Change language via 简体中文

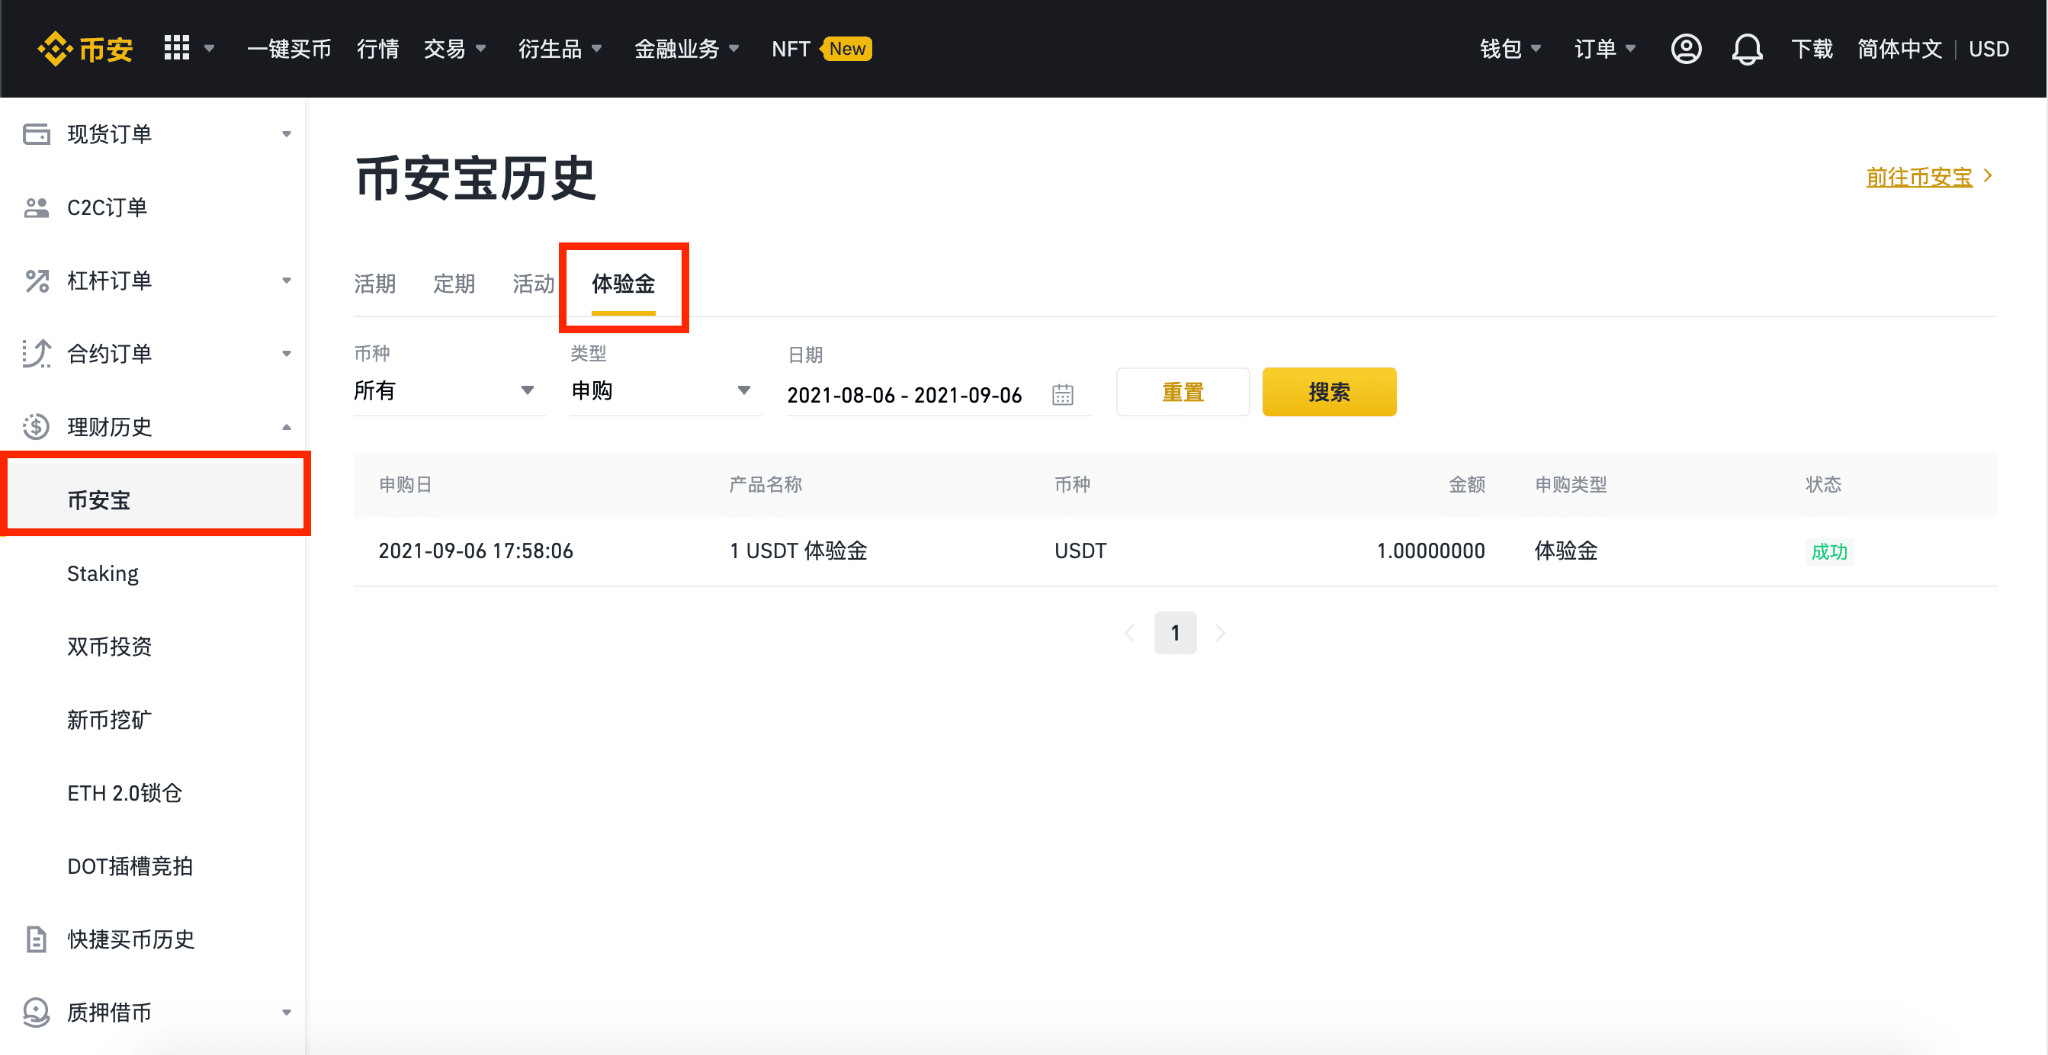1900,49
